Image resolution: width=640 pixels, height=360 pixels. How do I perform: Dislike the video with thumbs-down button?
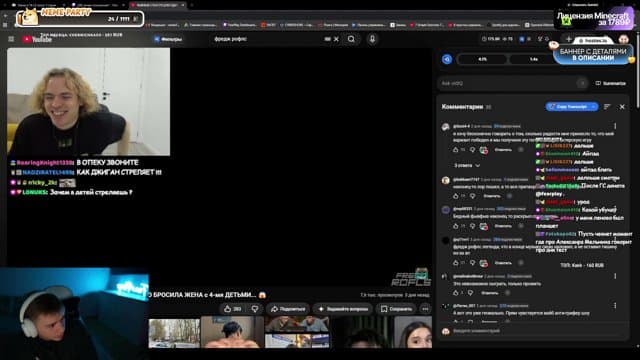[255, 309]
